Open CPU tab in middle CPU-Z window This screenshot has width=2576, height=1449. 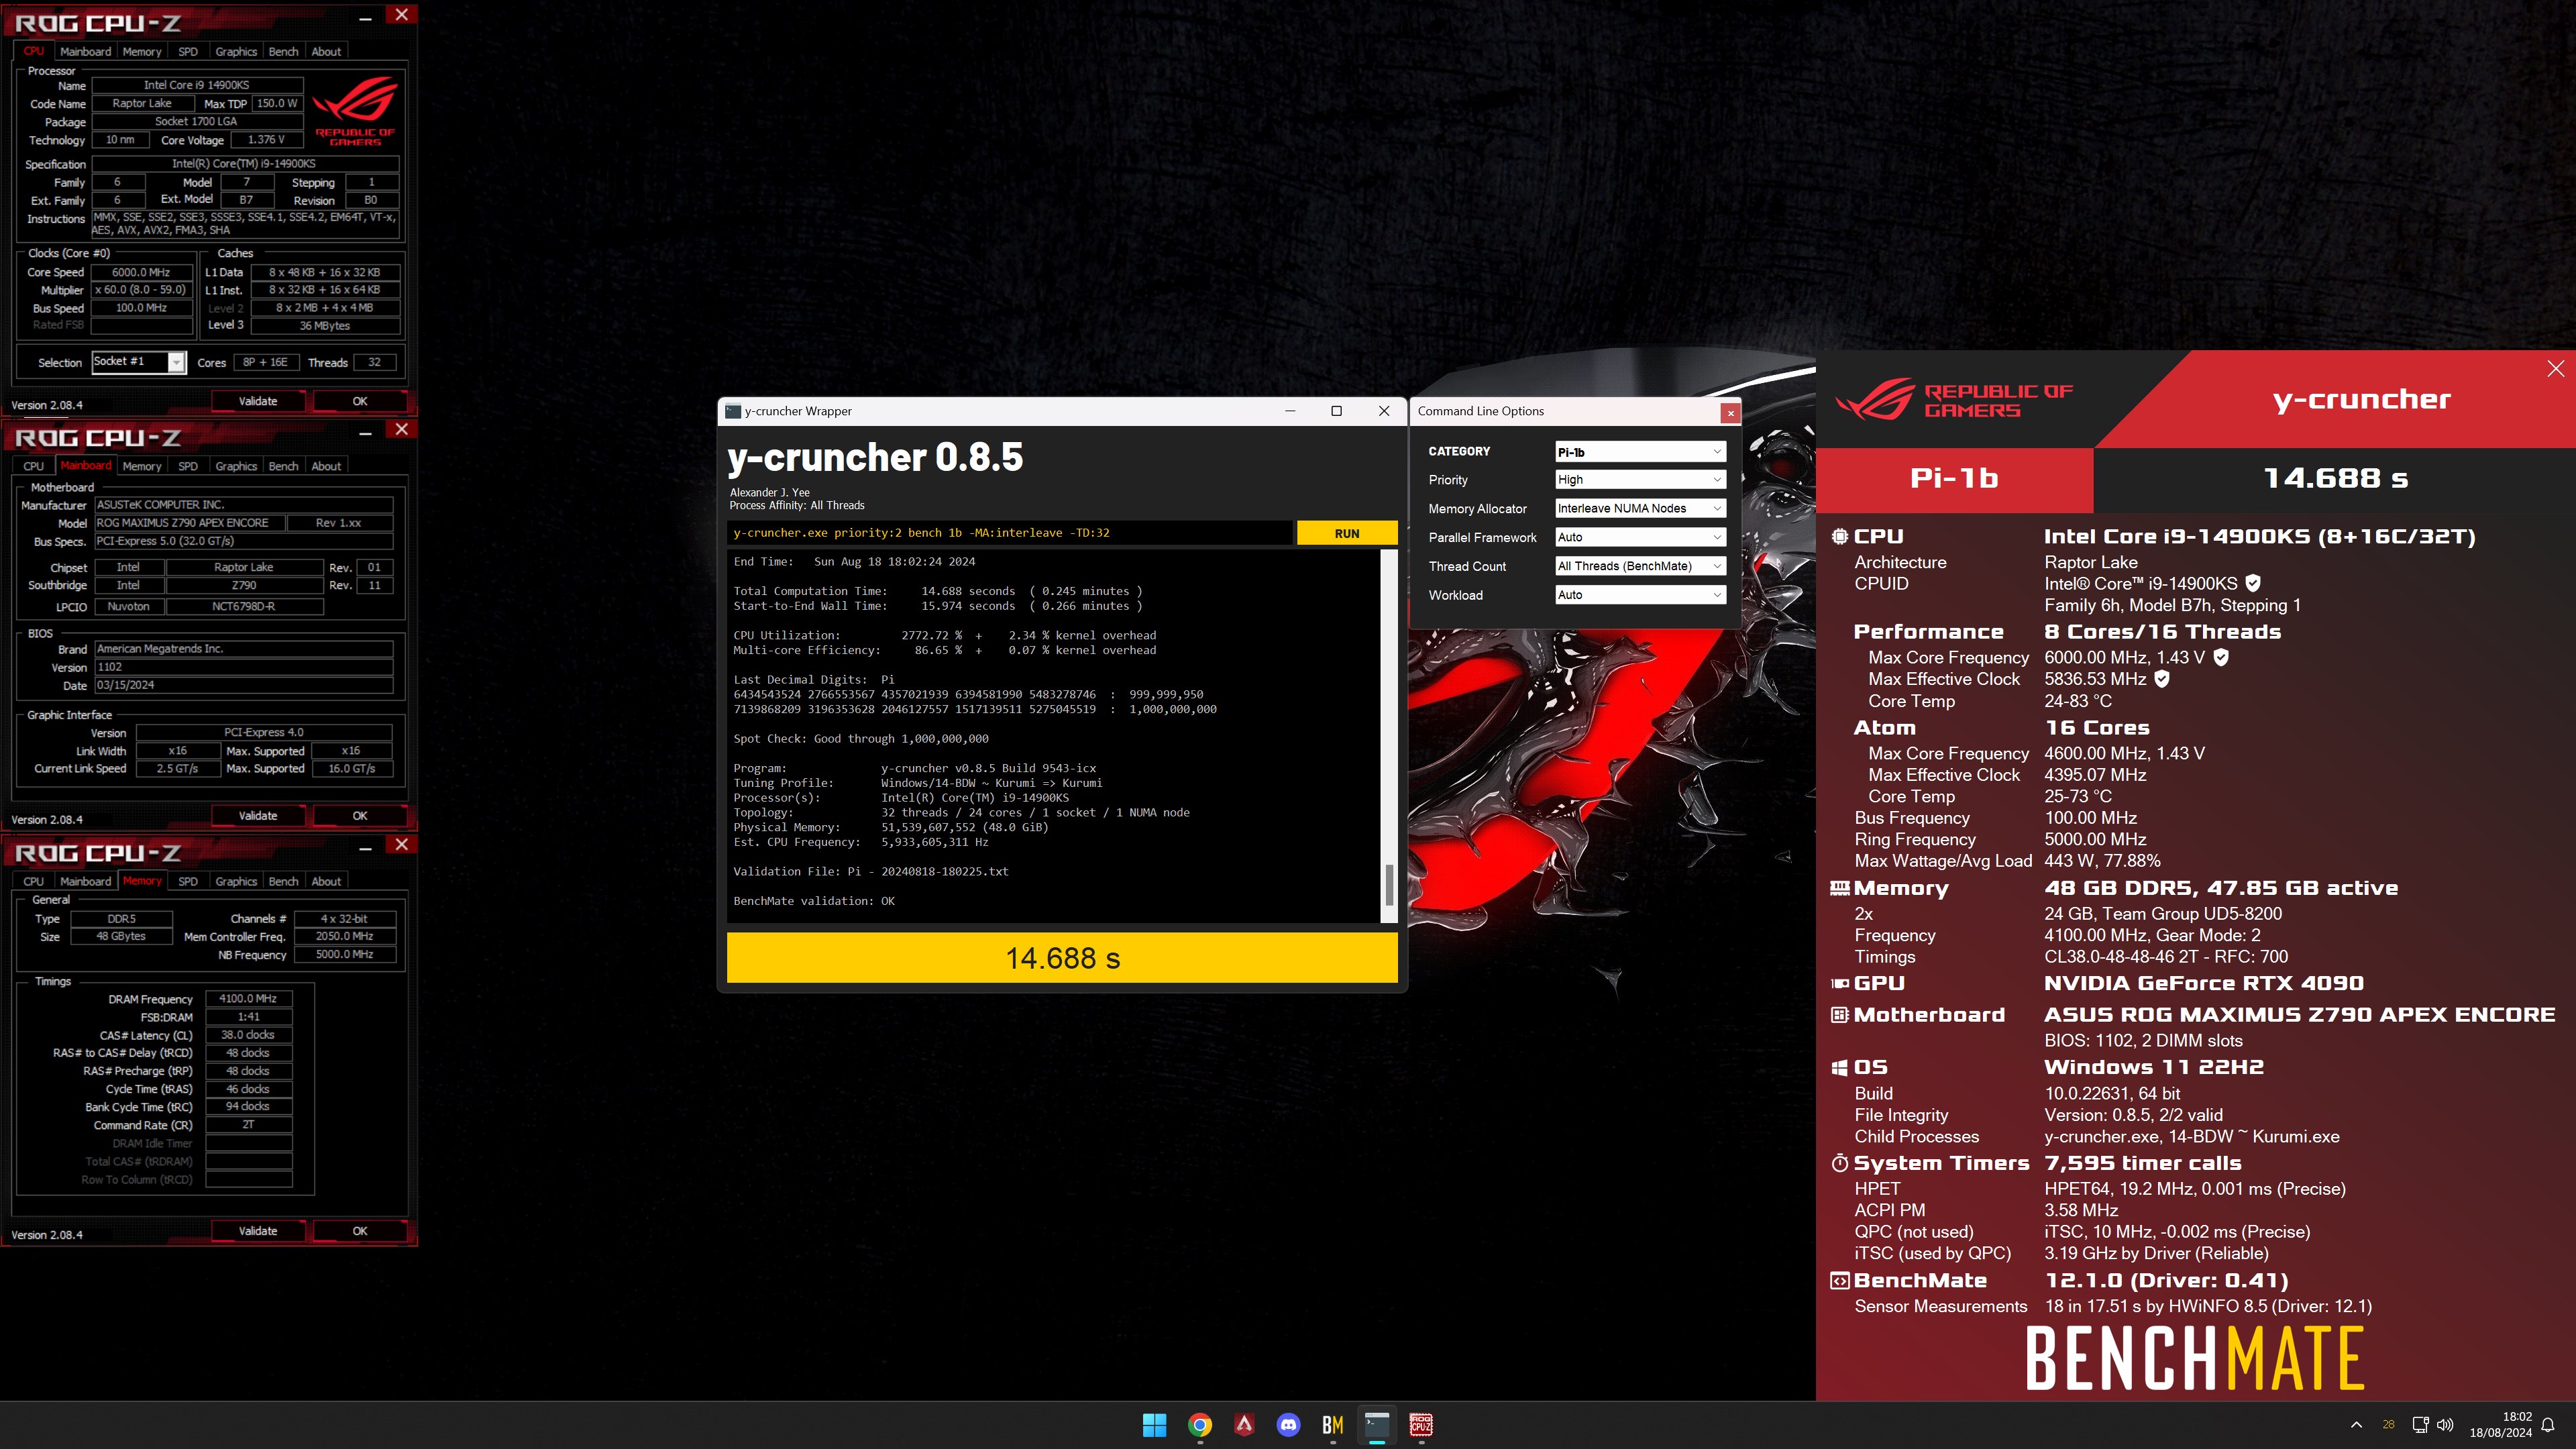[33, 466]
